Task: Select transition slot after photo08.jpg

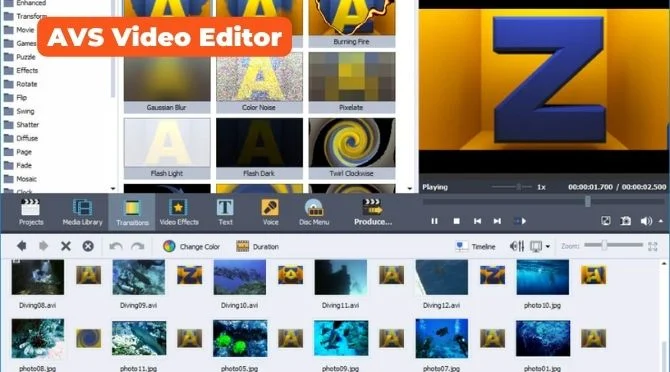Action: tap(88, 338)
